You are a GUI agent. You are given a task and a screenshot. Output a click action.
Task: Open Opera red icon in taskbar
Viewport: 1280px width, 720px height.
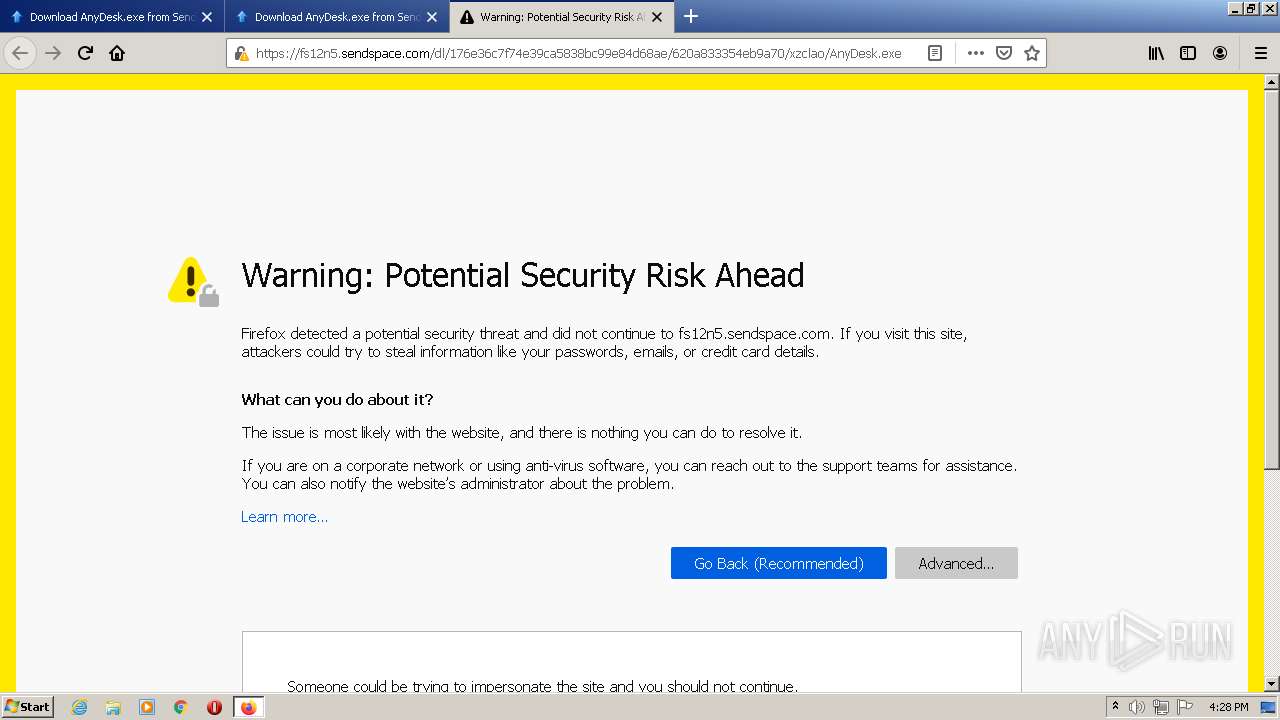click(214, 707)
